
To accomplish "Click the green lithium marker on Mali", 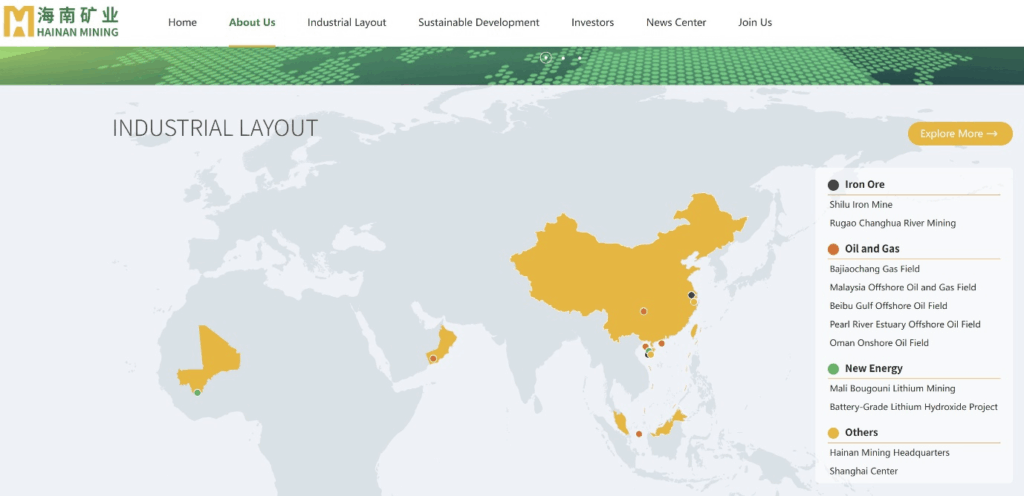I will [x=197, y=392].
